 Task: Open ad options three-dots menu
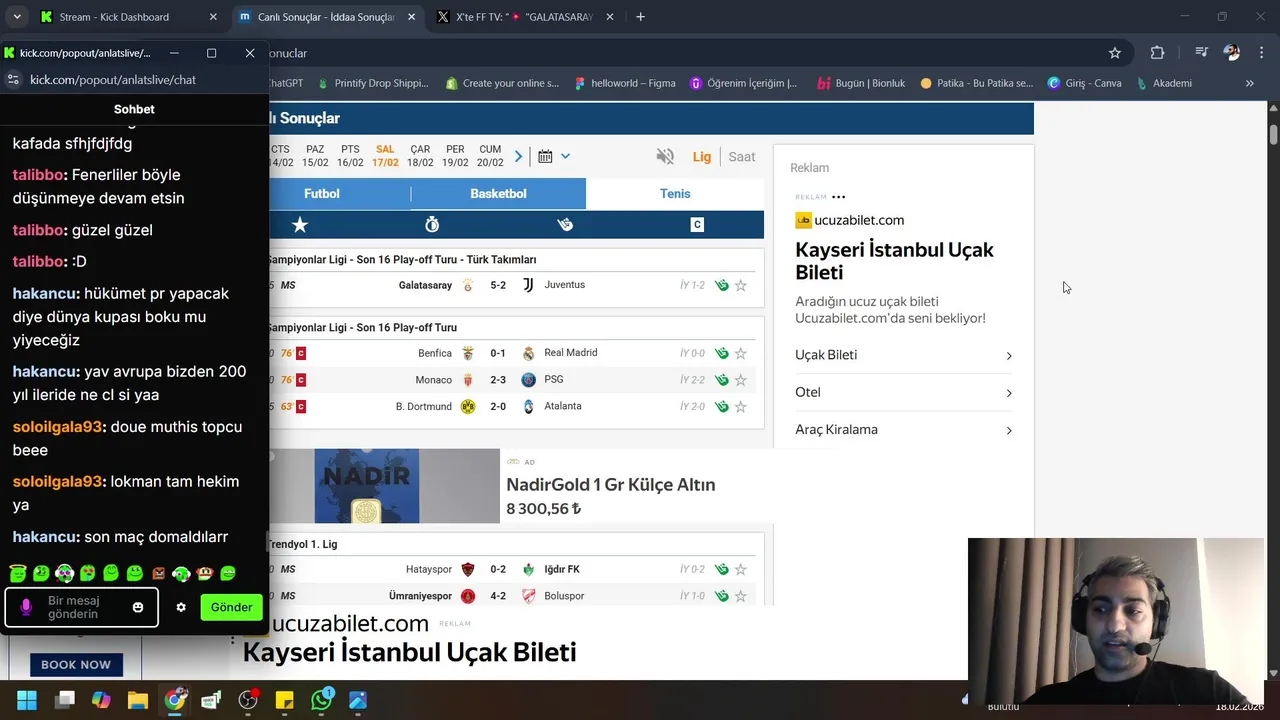coord(839,197)
